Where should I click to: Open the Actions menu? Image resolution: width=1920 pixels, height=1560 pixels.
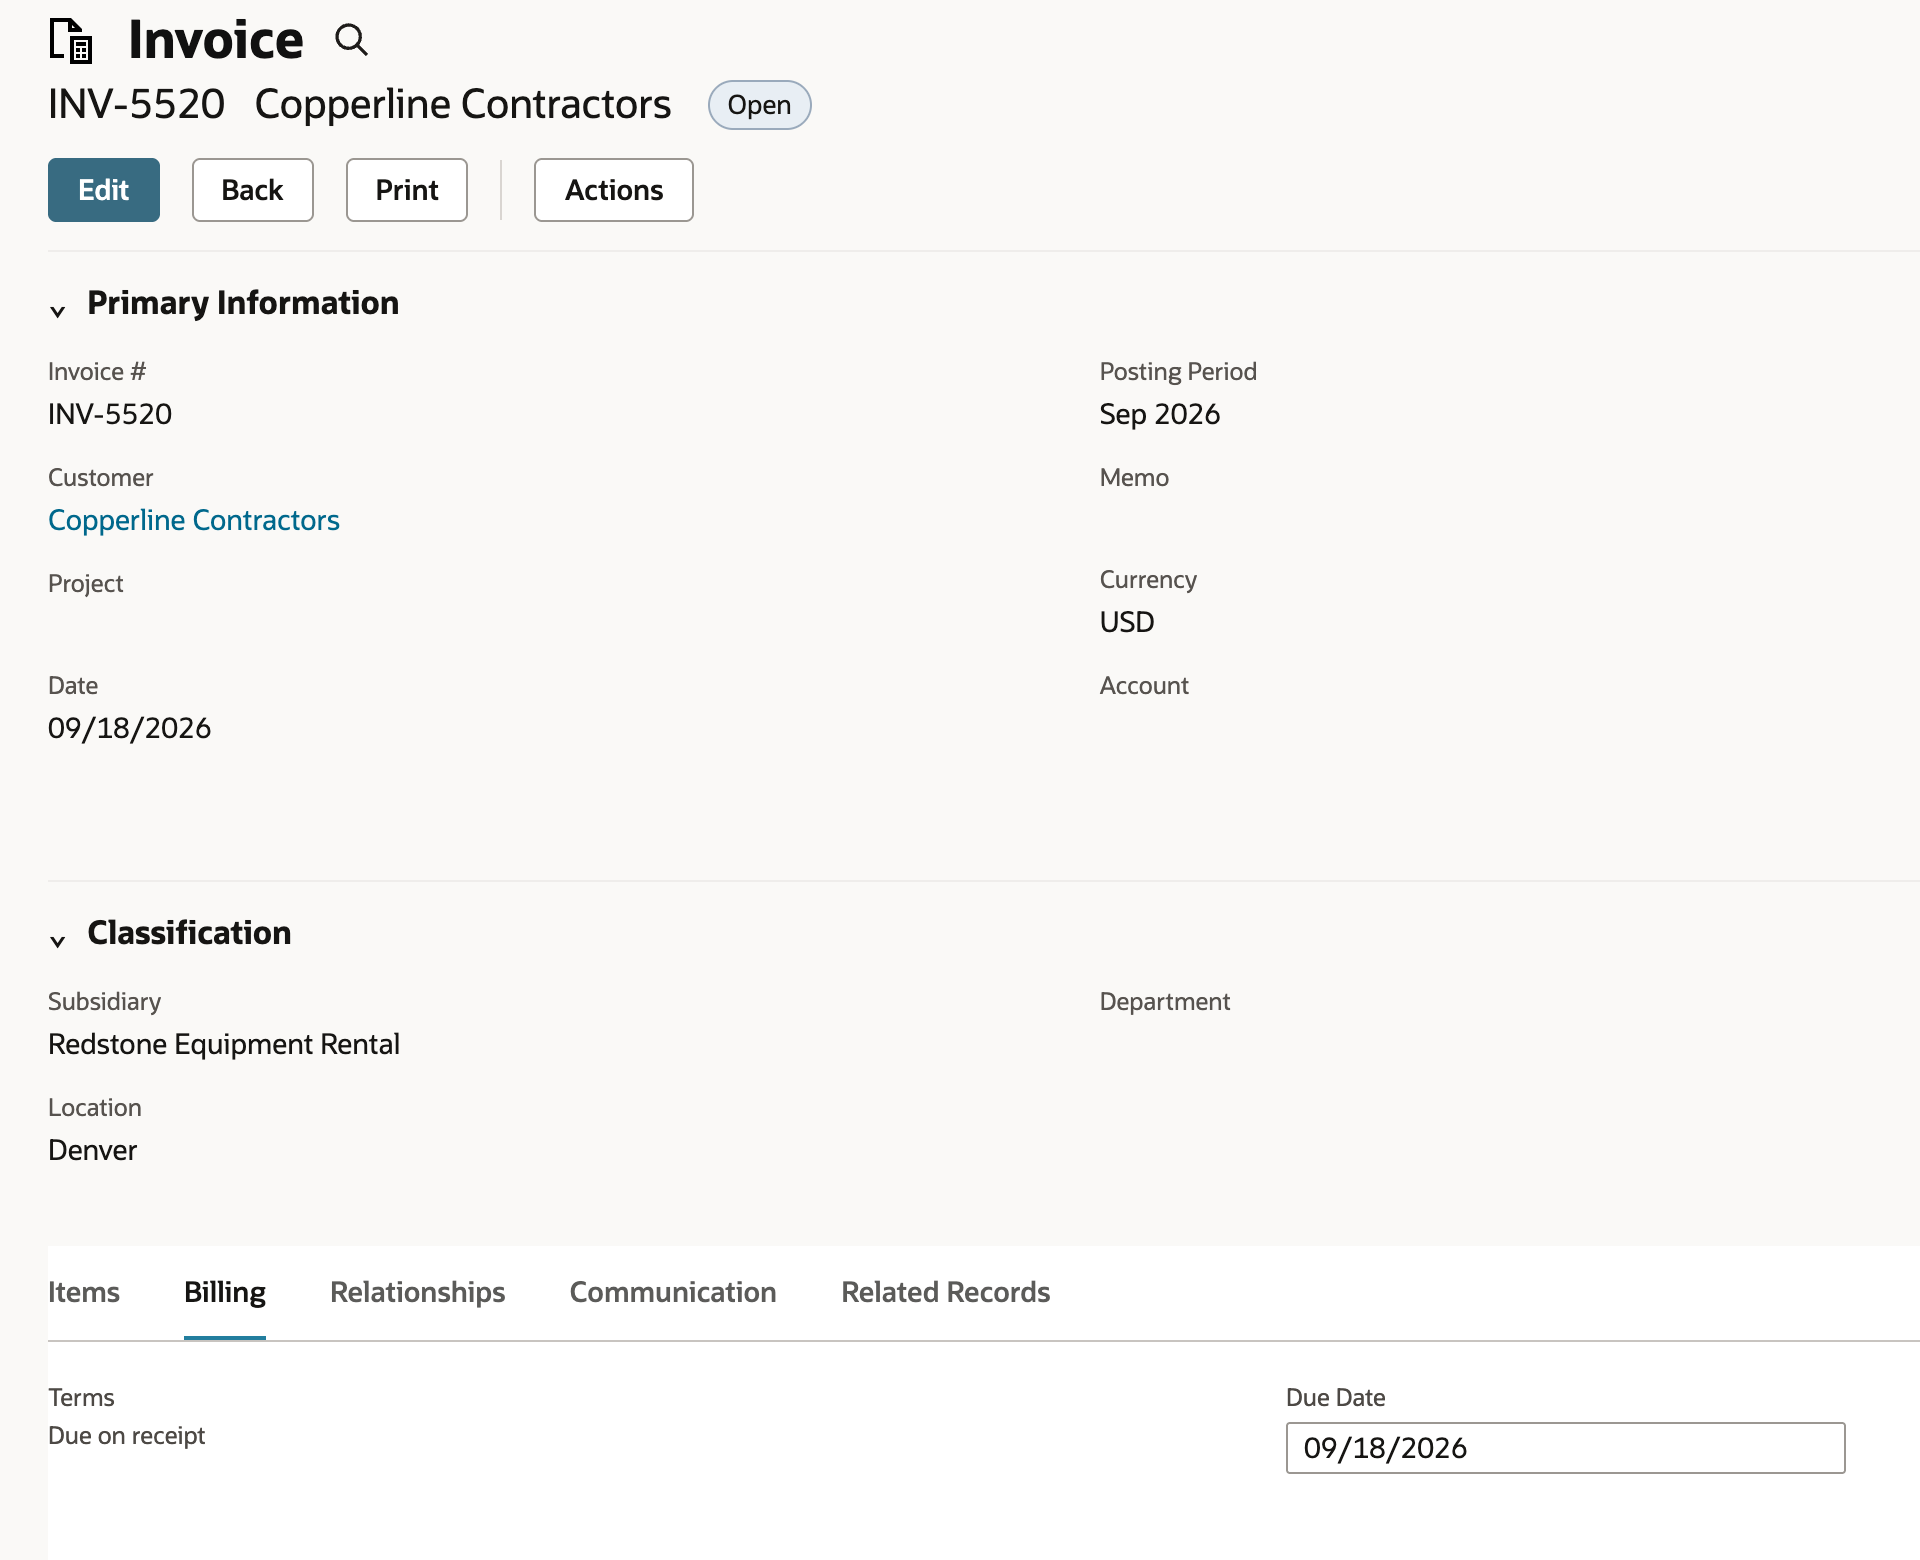coord(614,190)
